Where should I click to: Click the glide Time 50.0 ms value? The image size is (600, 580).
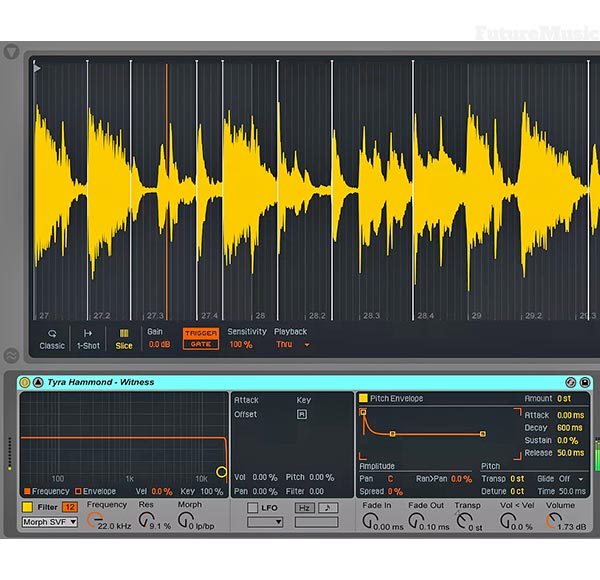pyautogui.click(x=572, y=492)
